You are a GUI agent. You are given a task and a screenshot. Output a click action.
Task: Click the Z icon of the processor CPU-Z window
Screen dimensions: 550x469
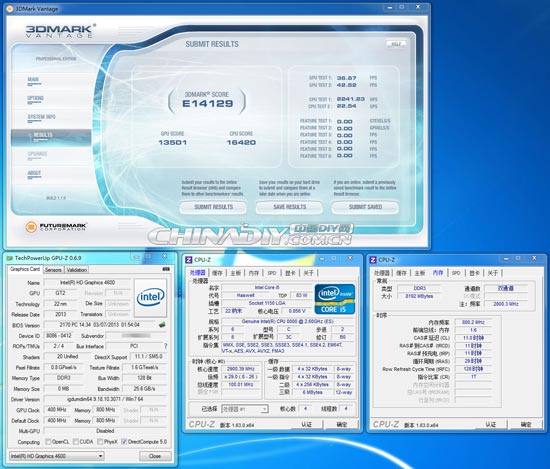[x=189, y=260]
